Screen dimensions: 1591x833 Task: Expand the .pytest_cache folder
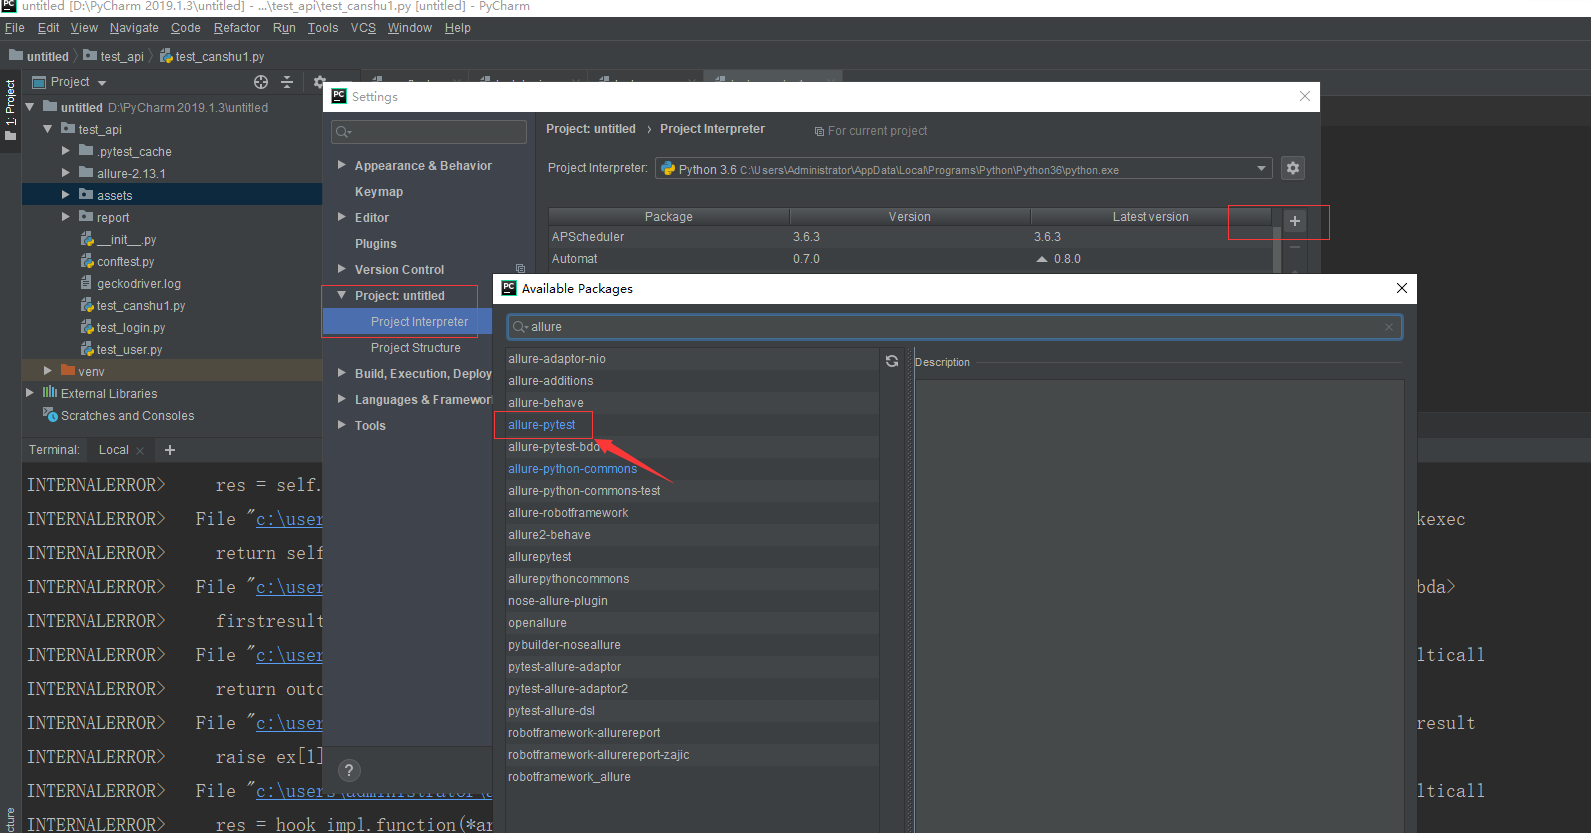click(66, 151)
